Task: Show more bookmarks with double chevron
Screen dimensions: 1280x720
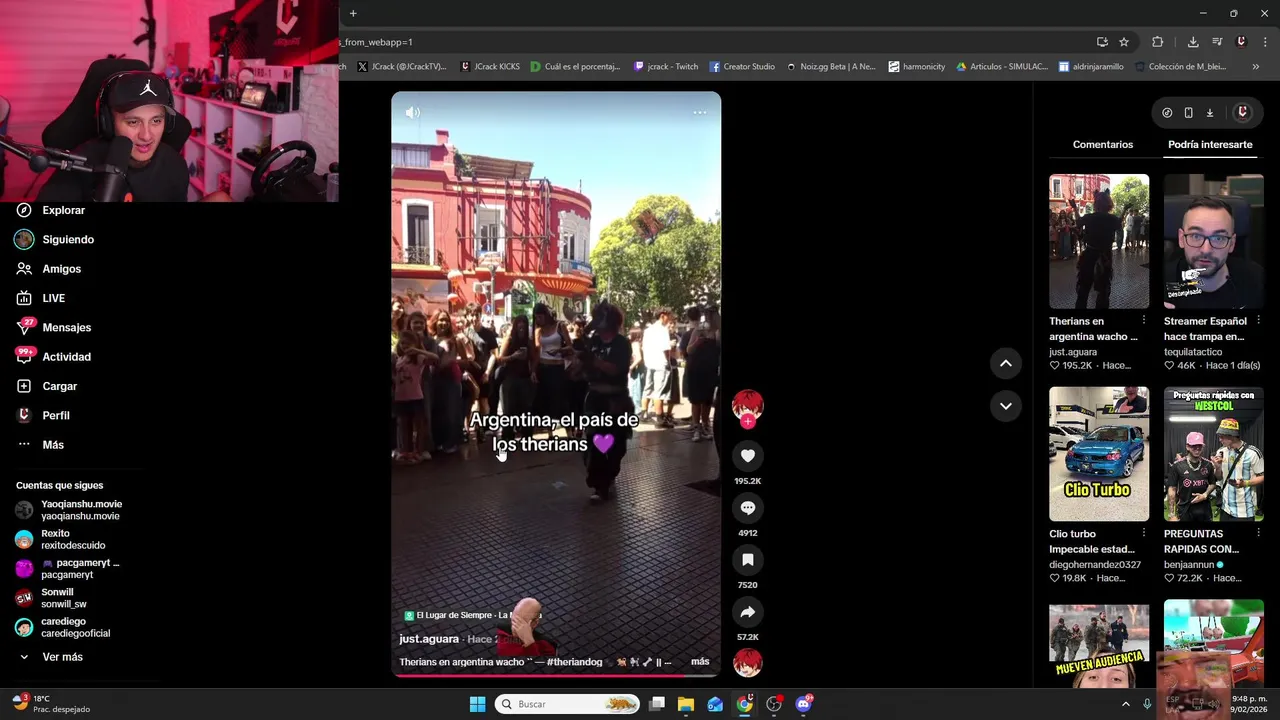Action: coord(1256,67)
